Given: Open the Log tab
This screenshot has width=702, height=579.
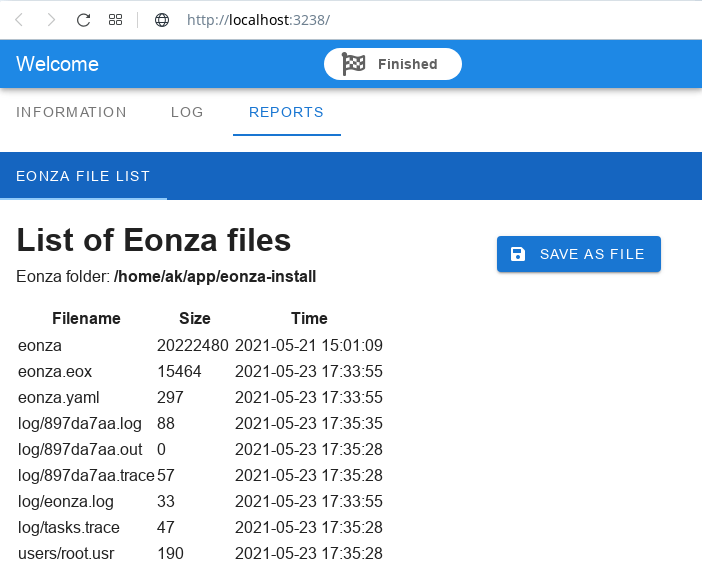Looking at the screenshot, I should [187, 112].
